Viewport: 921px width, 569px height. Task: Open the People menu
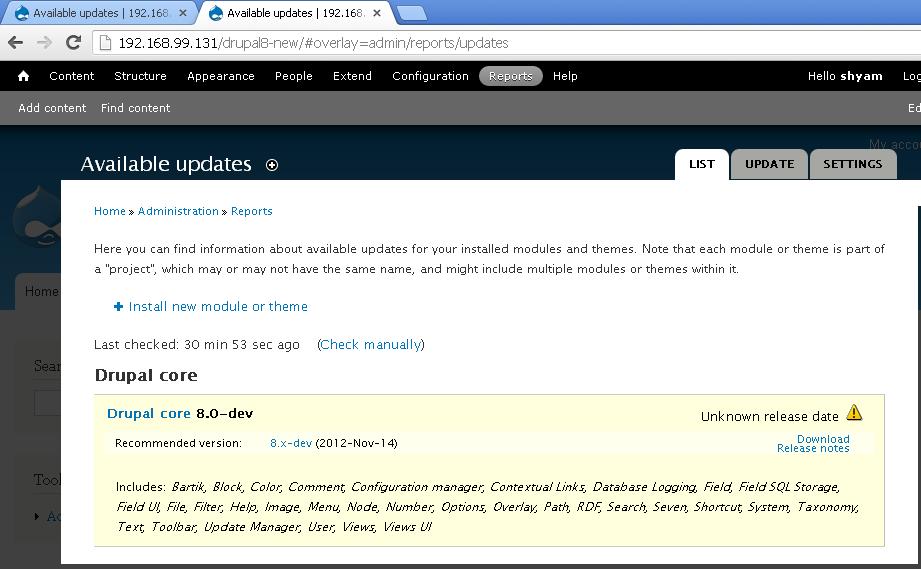coord(294,76)
